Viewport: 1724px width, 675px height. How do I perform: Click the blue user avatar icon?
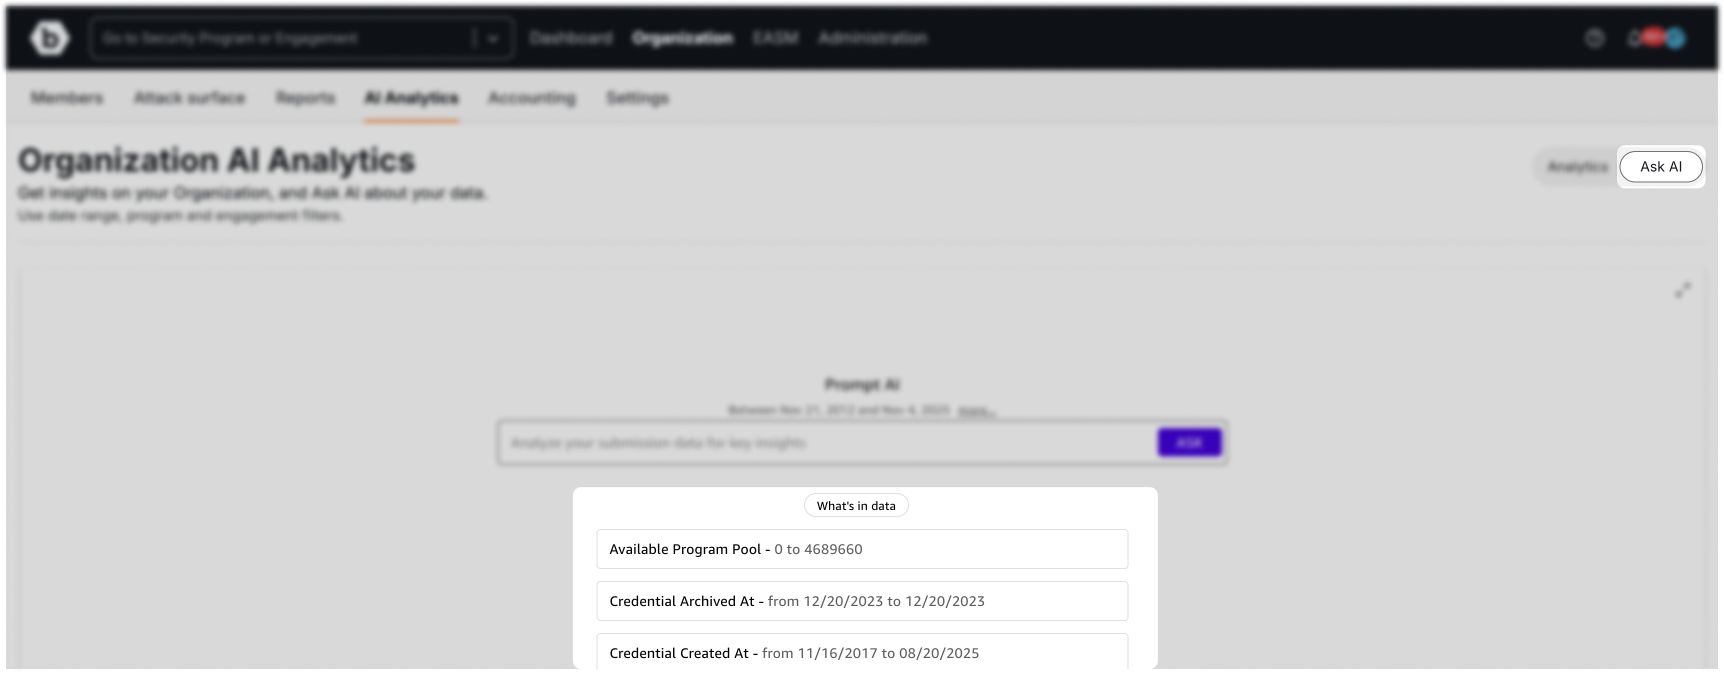1675,38
